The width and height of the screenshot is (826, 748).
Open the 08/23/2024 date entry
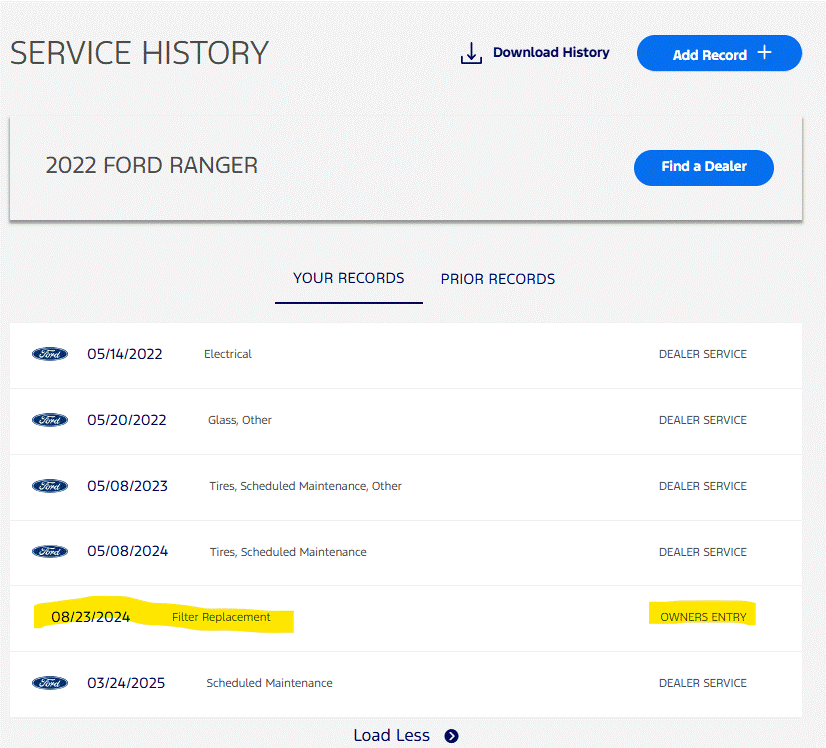click(x=91, y=617)
